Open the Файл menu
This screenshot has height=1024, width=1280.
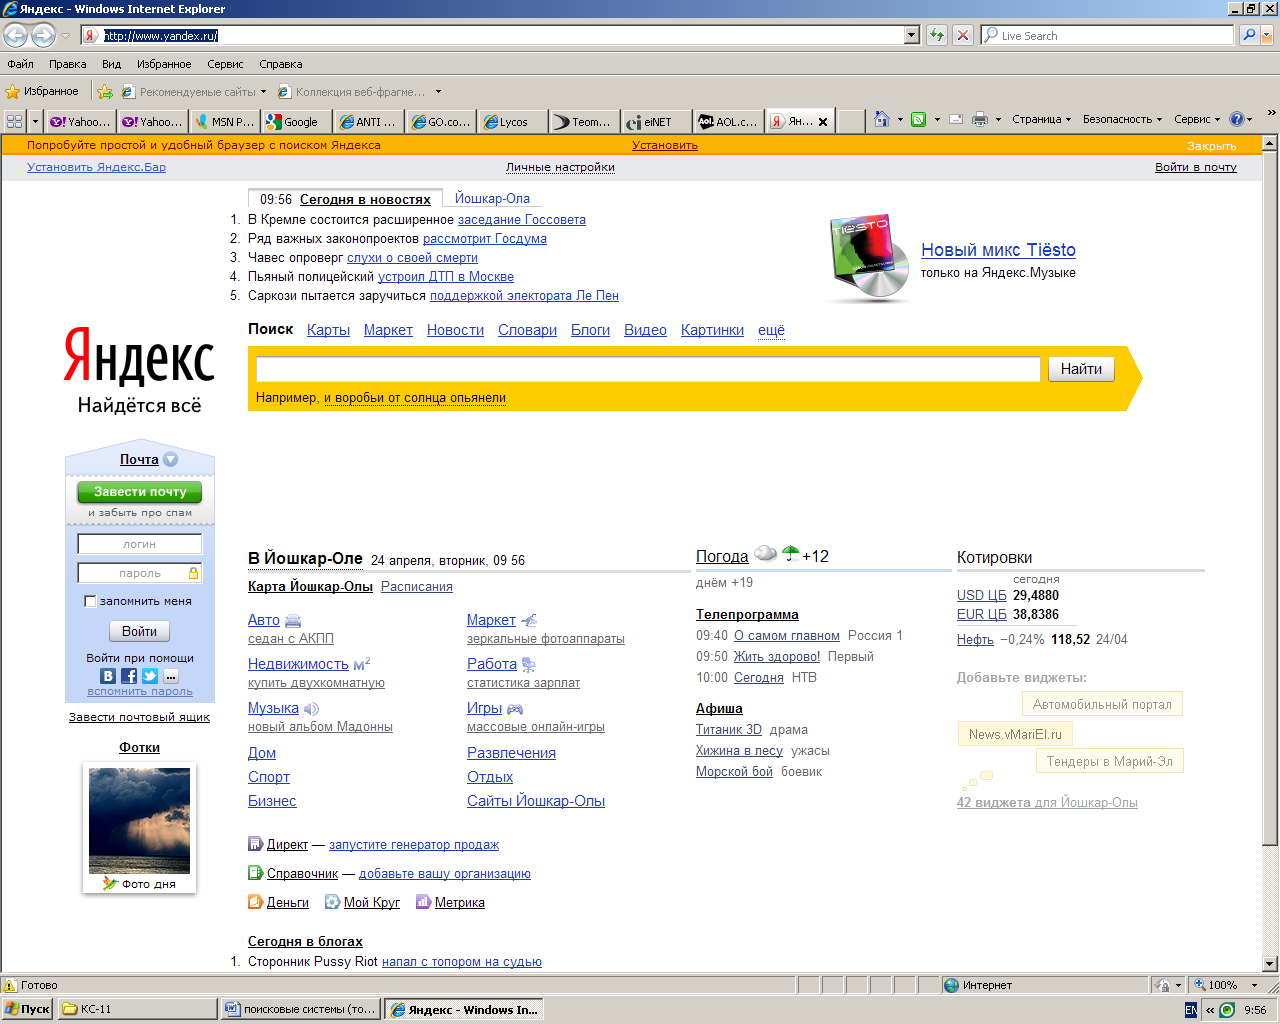tap(20, 64)
